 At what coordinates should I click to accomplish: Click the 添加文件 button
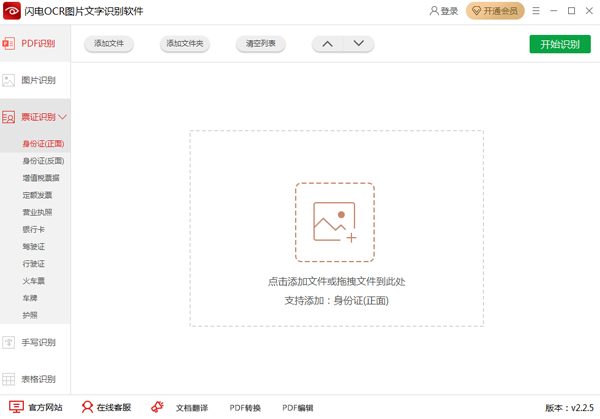(109, 44)
